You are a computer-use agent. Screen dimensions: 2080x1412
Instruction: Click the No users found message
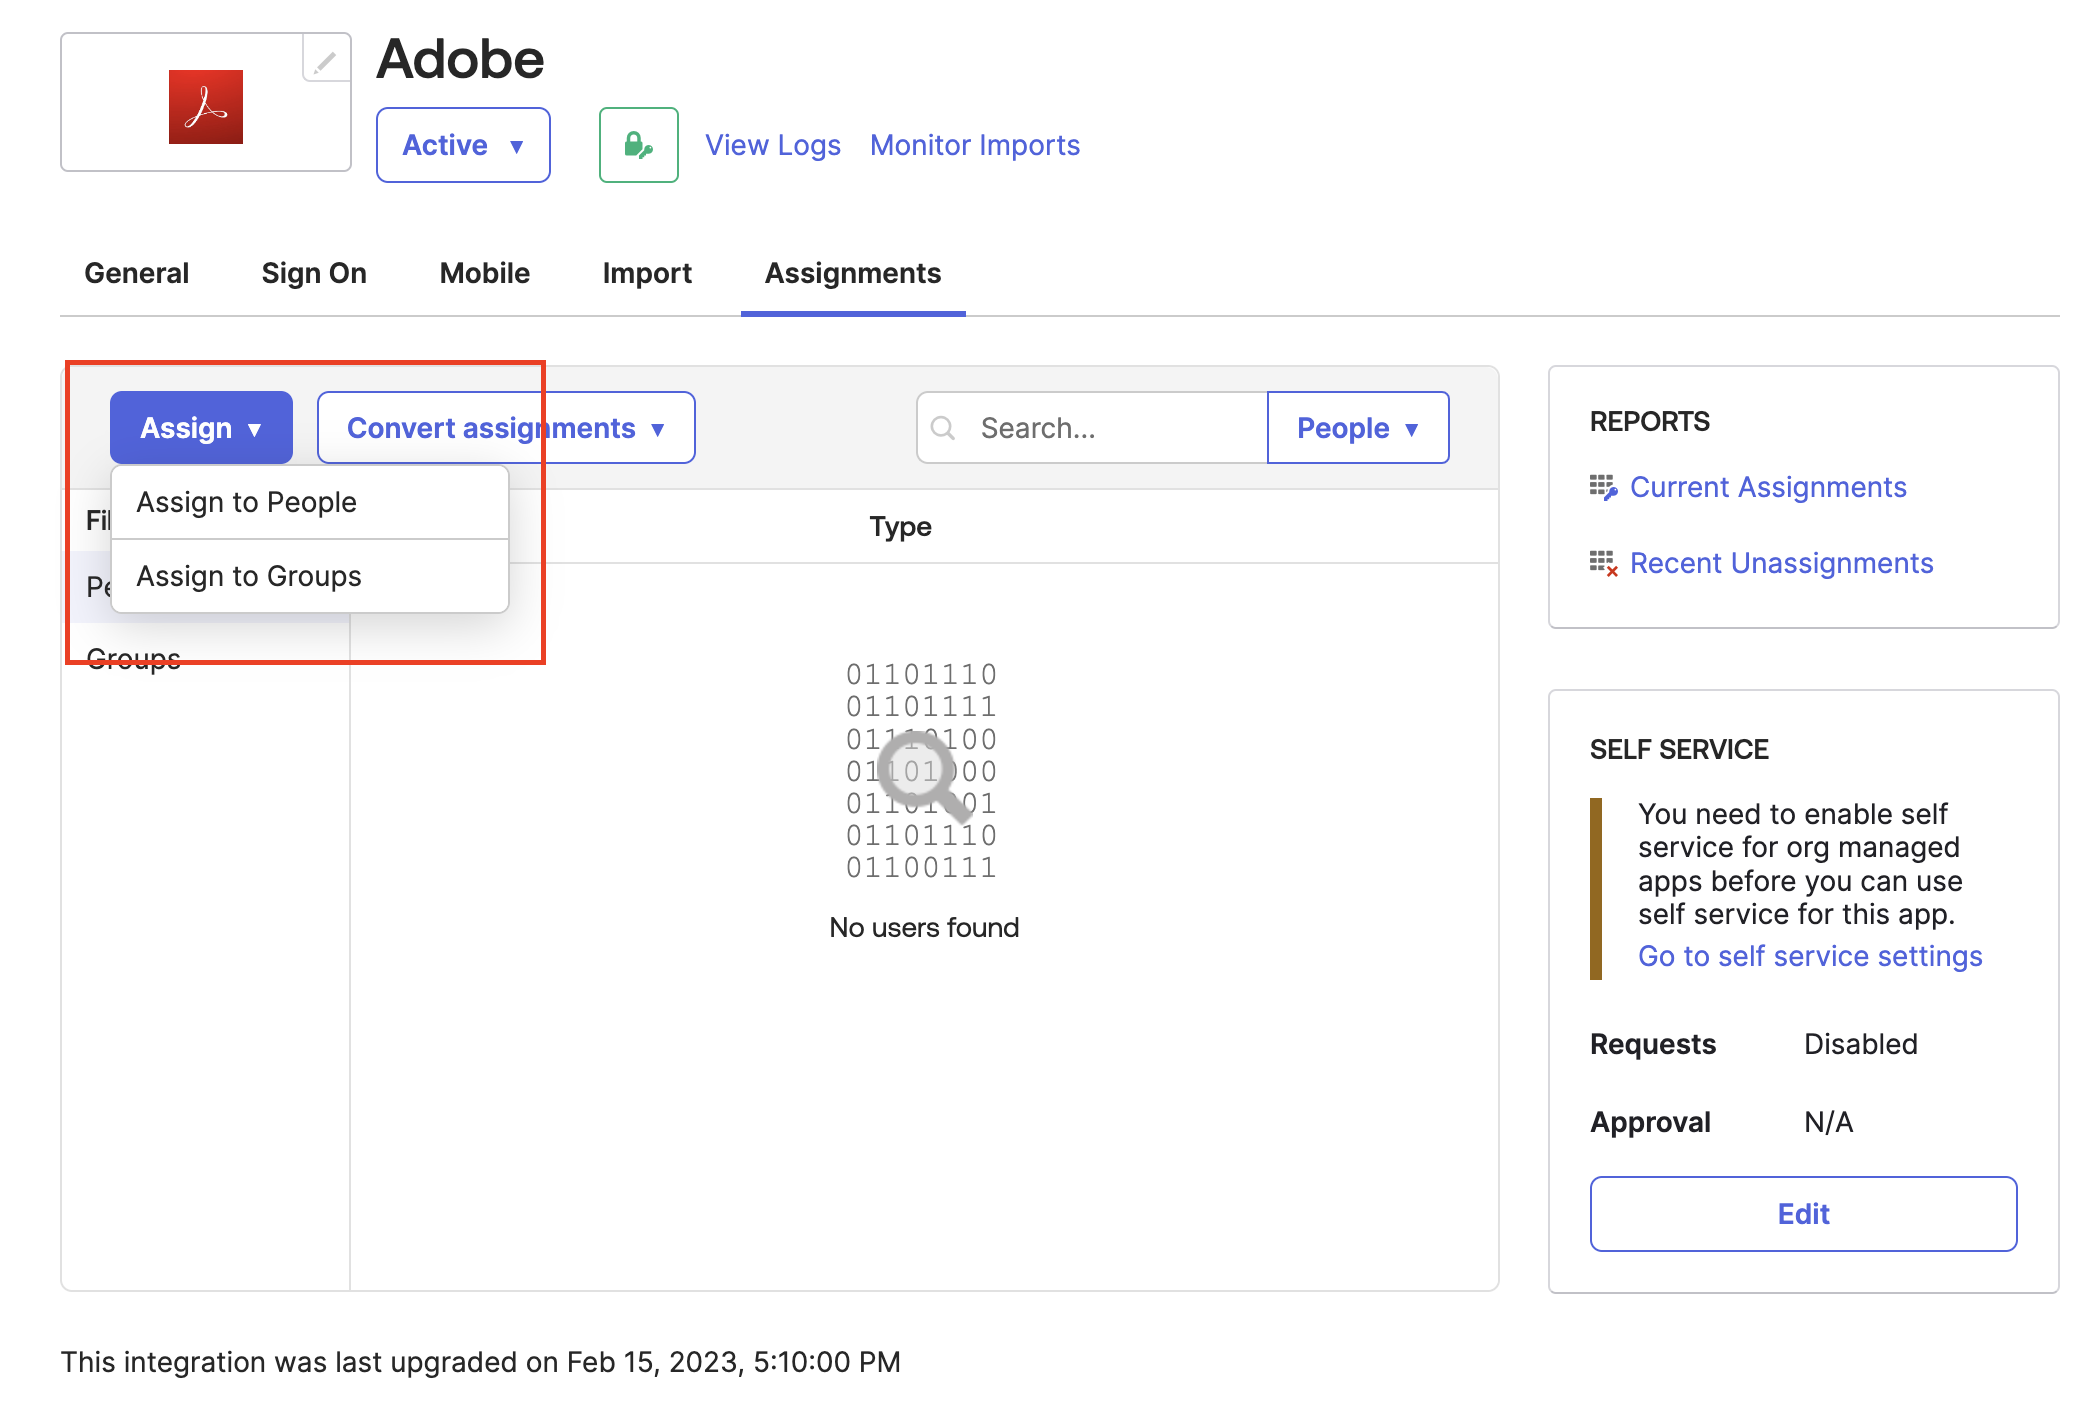[x=924, y=928]
